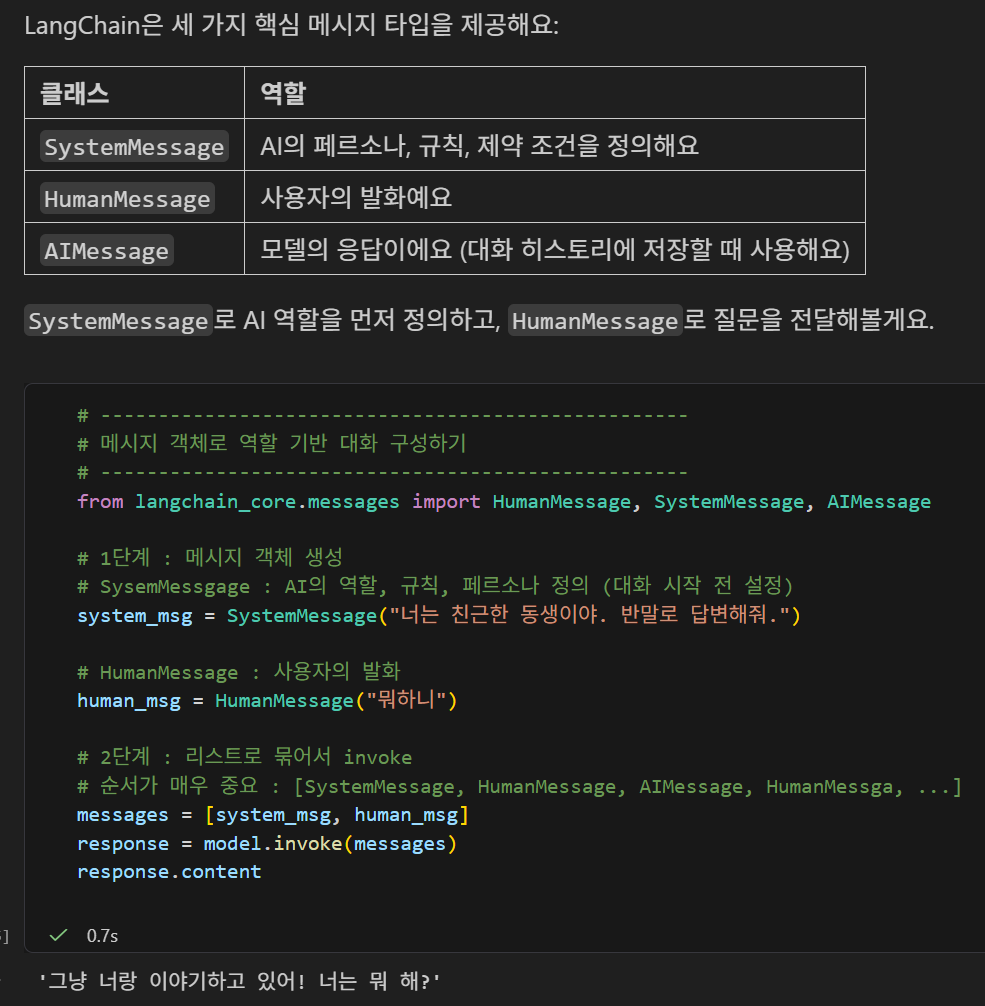The image size is (985, 1006).
Task: Click the human_msg variable assignment
Action: coord(267,700)
